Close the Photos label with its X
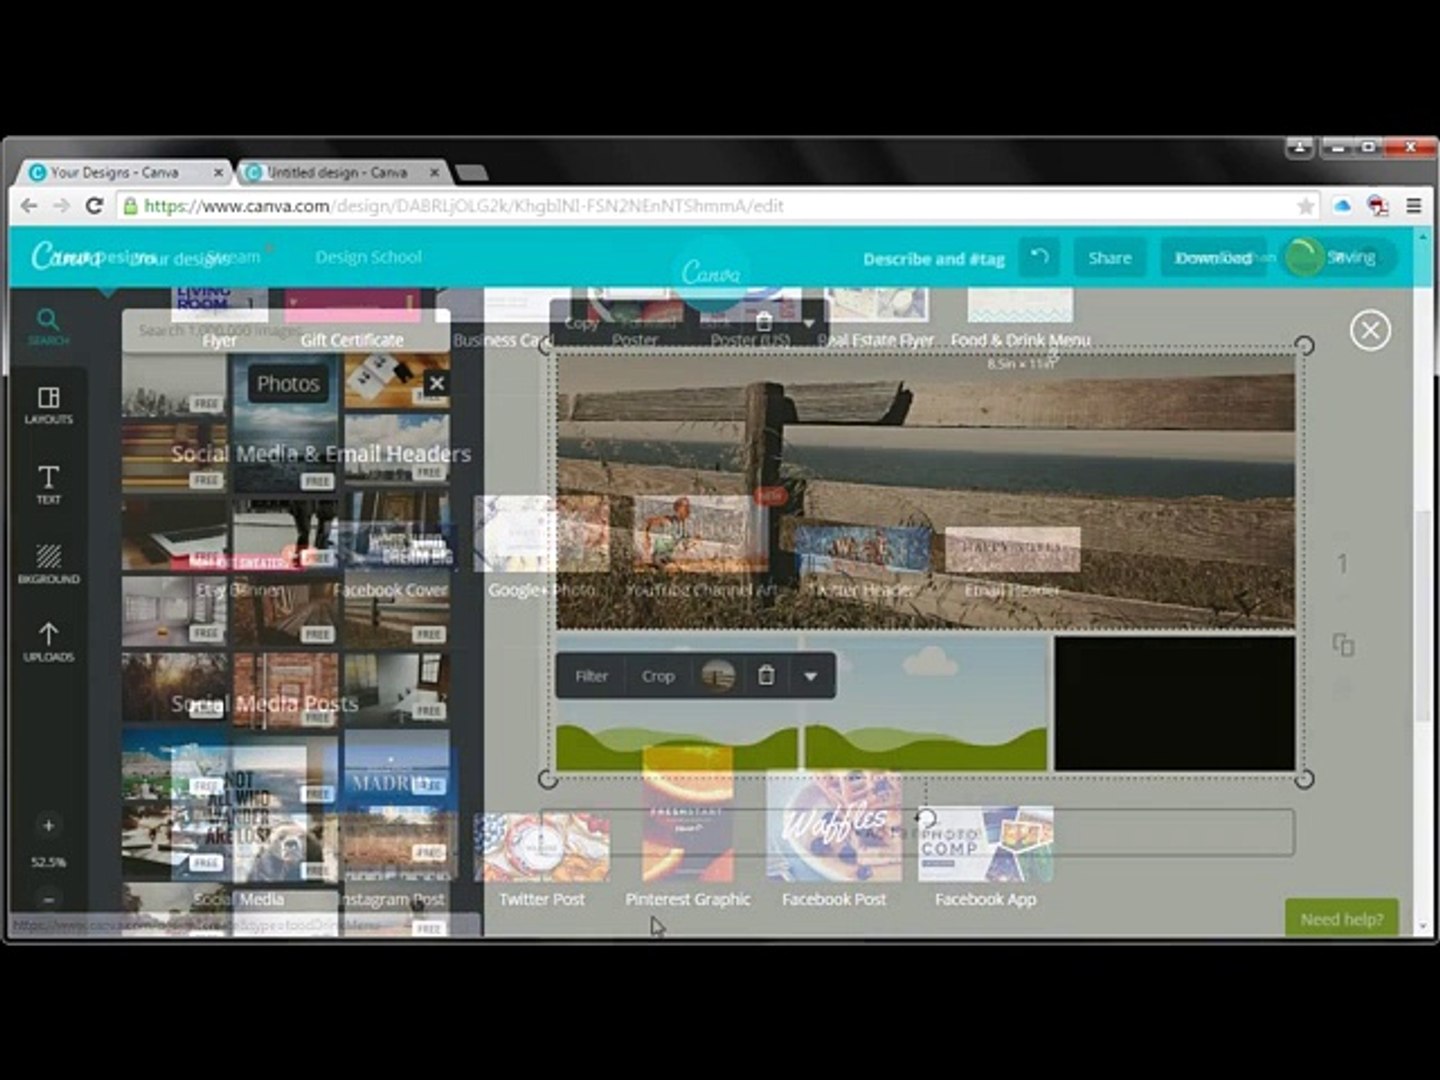Screen dimensions: 1440x1080 coord(436,383)
